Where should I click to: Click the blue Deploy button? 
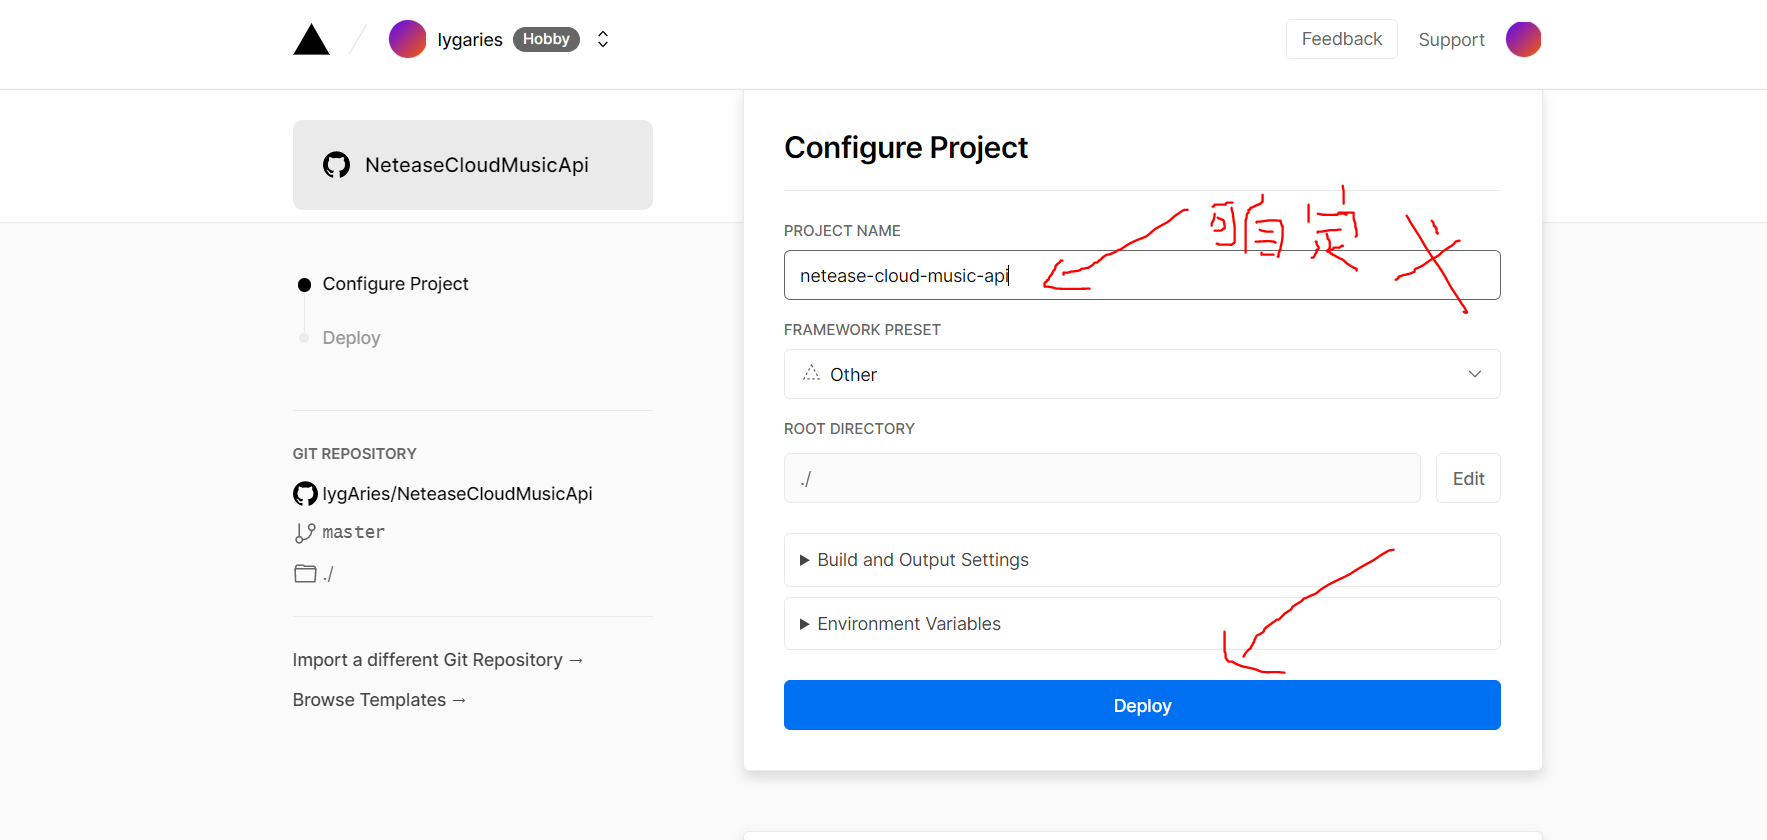(x=1142, y=705)
